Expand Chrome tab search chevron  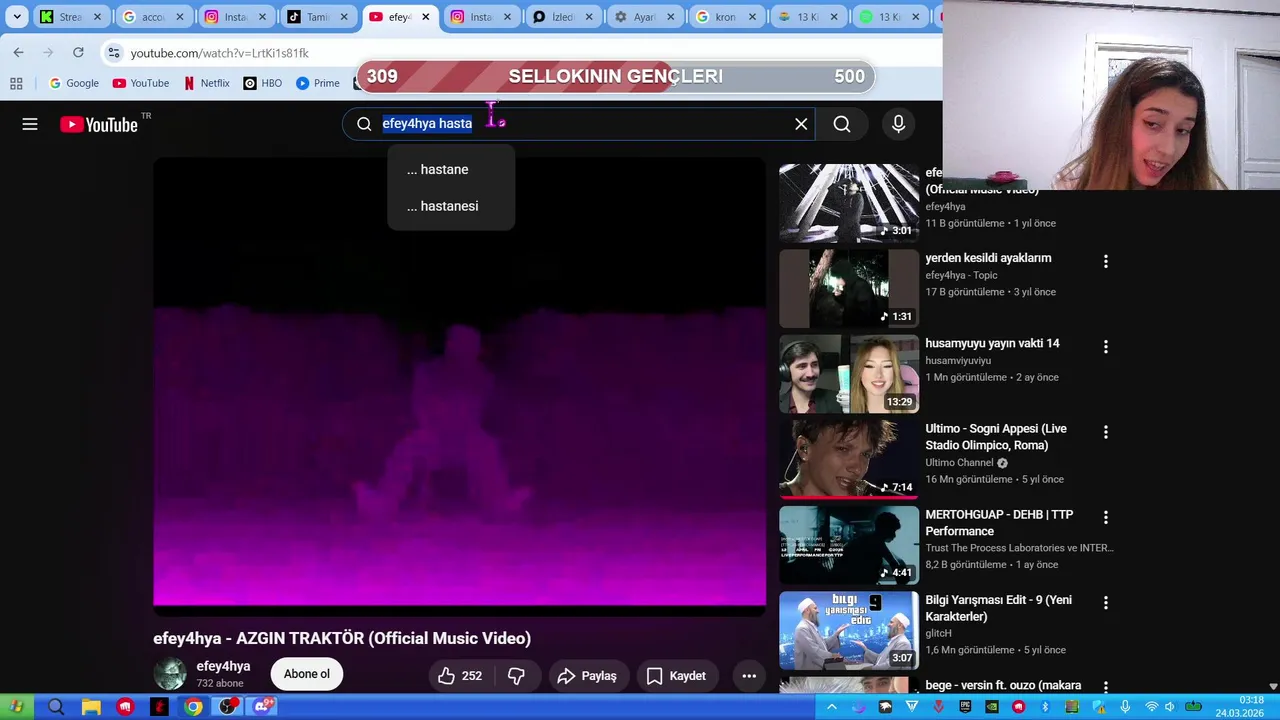[17, 17]
